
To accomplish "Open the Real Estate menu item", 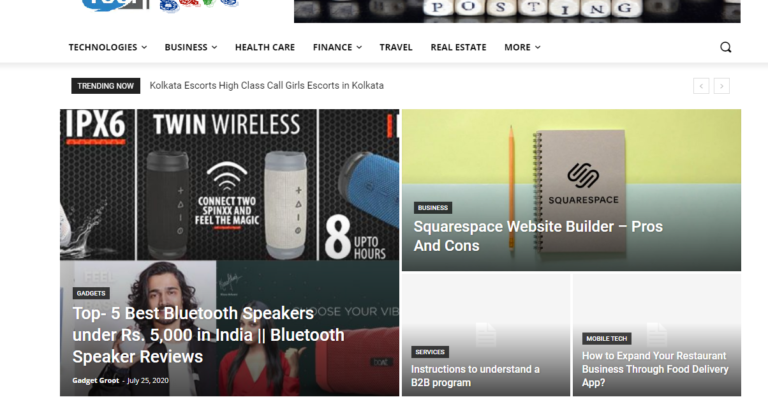I will click(458, 47).
